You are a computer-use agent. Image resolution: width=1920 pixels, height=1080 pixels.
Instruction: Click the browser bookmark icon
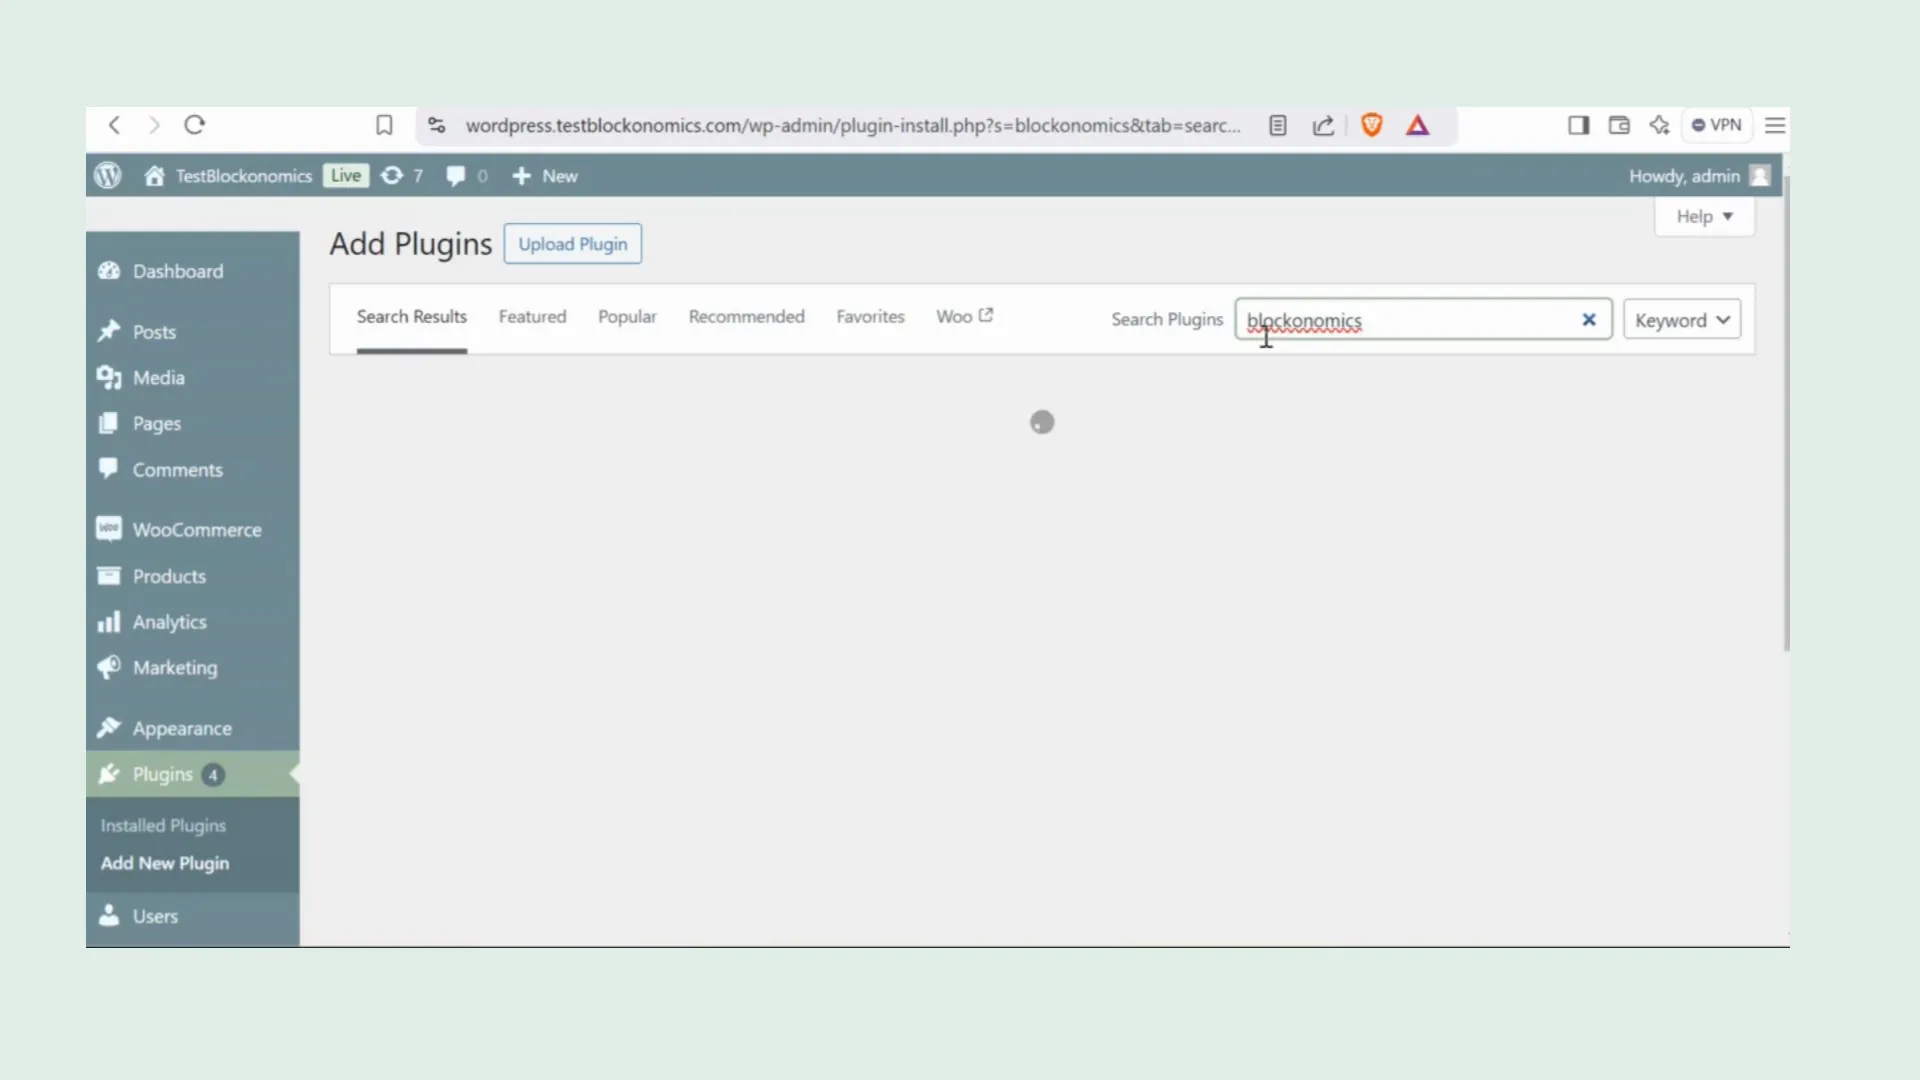384,124
